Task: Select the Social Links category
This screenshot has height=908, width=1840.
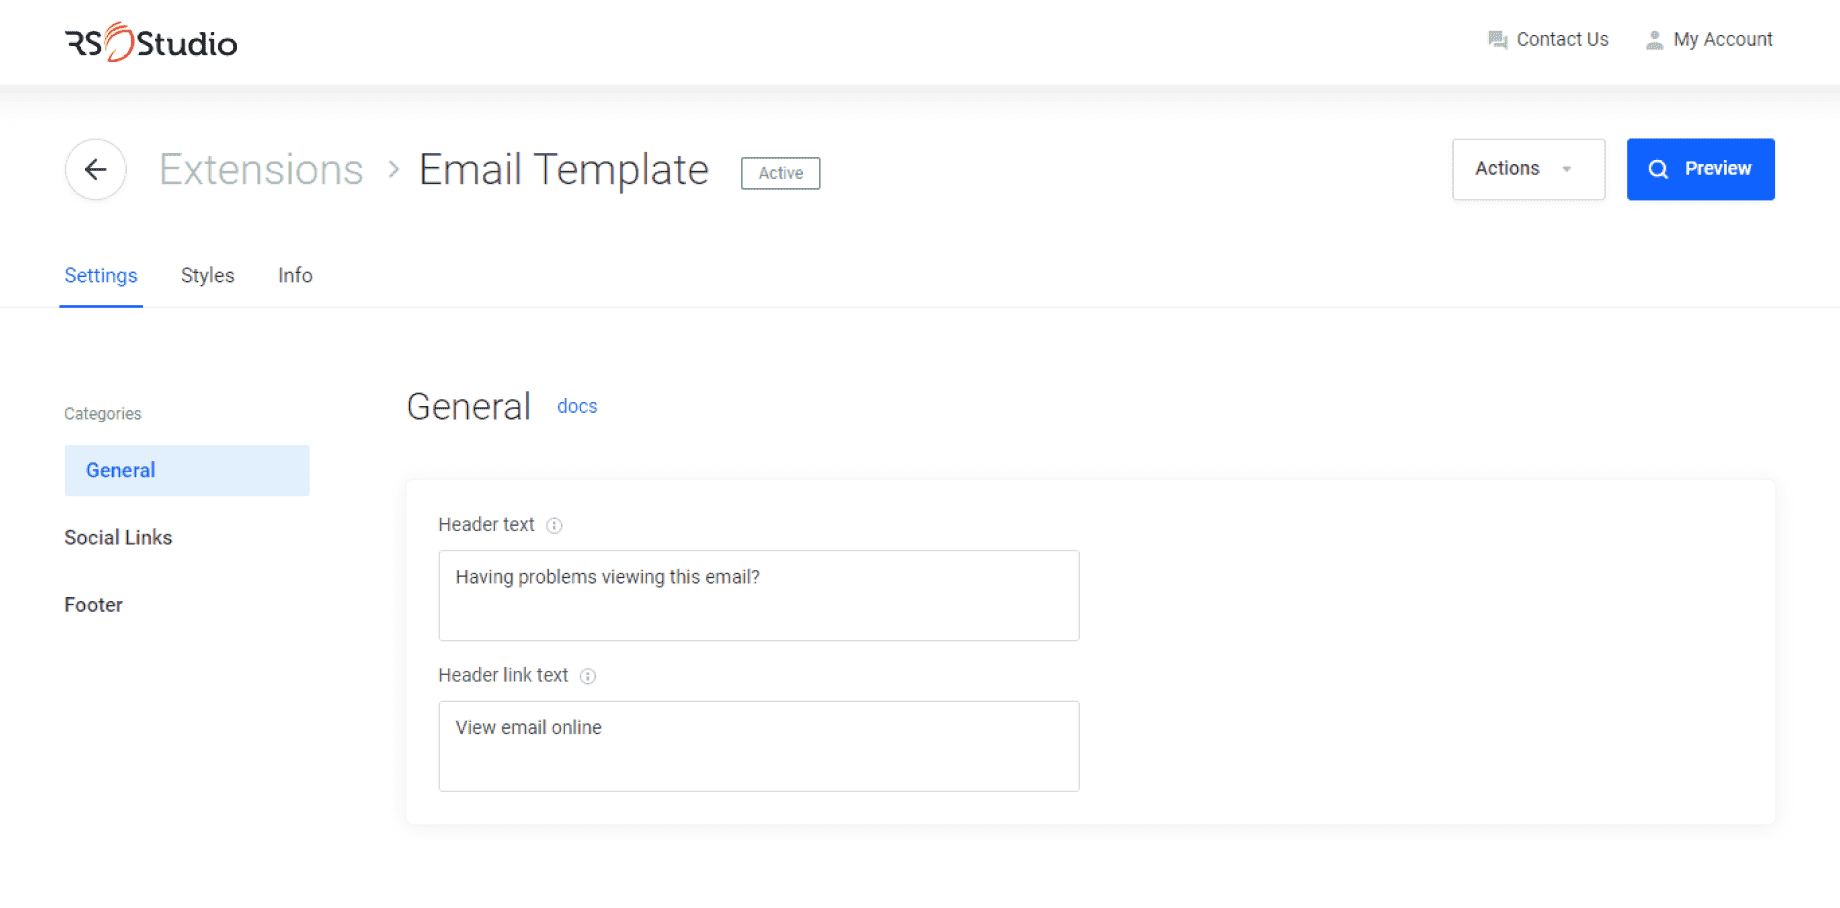Action: pos(118,538)
